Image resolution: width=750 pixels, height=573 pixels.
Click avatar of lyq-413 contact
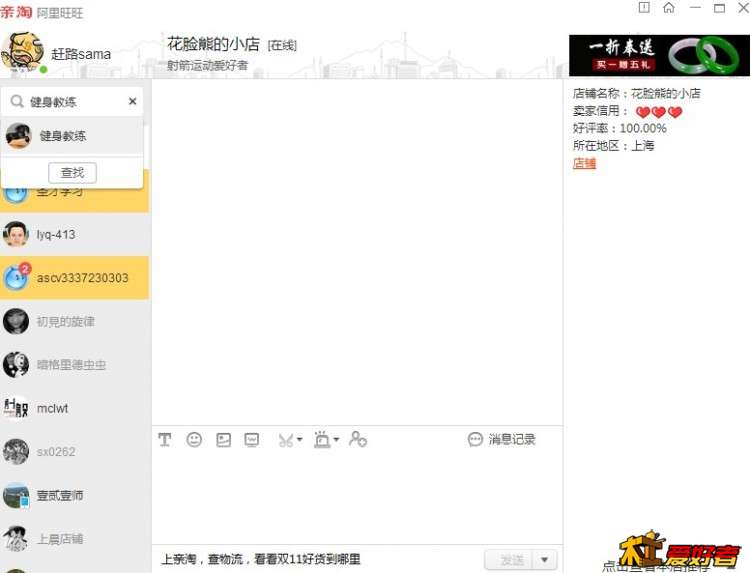[16, 234]
